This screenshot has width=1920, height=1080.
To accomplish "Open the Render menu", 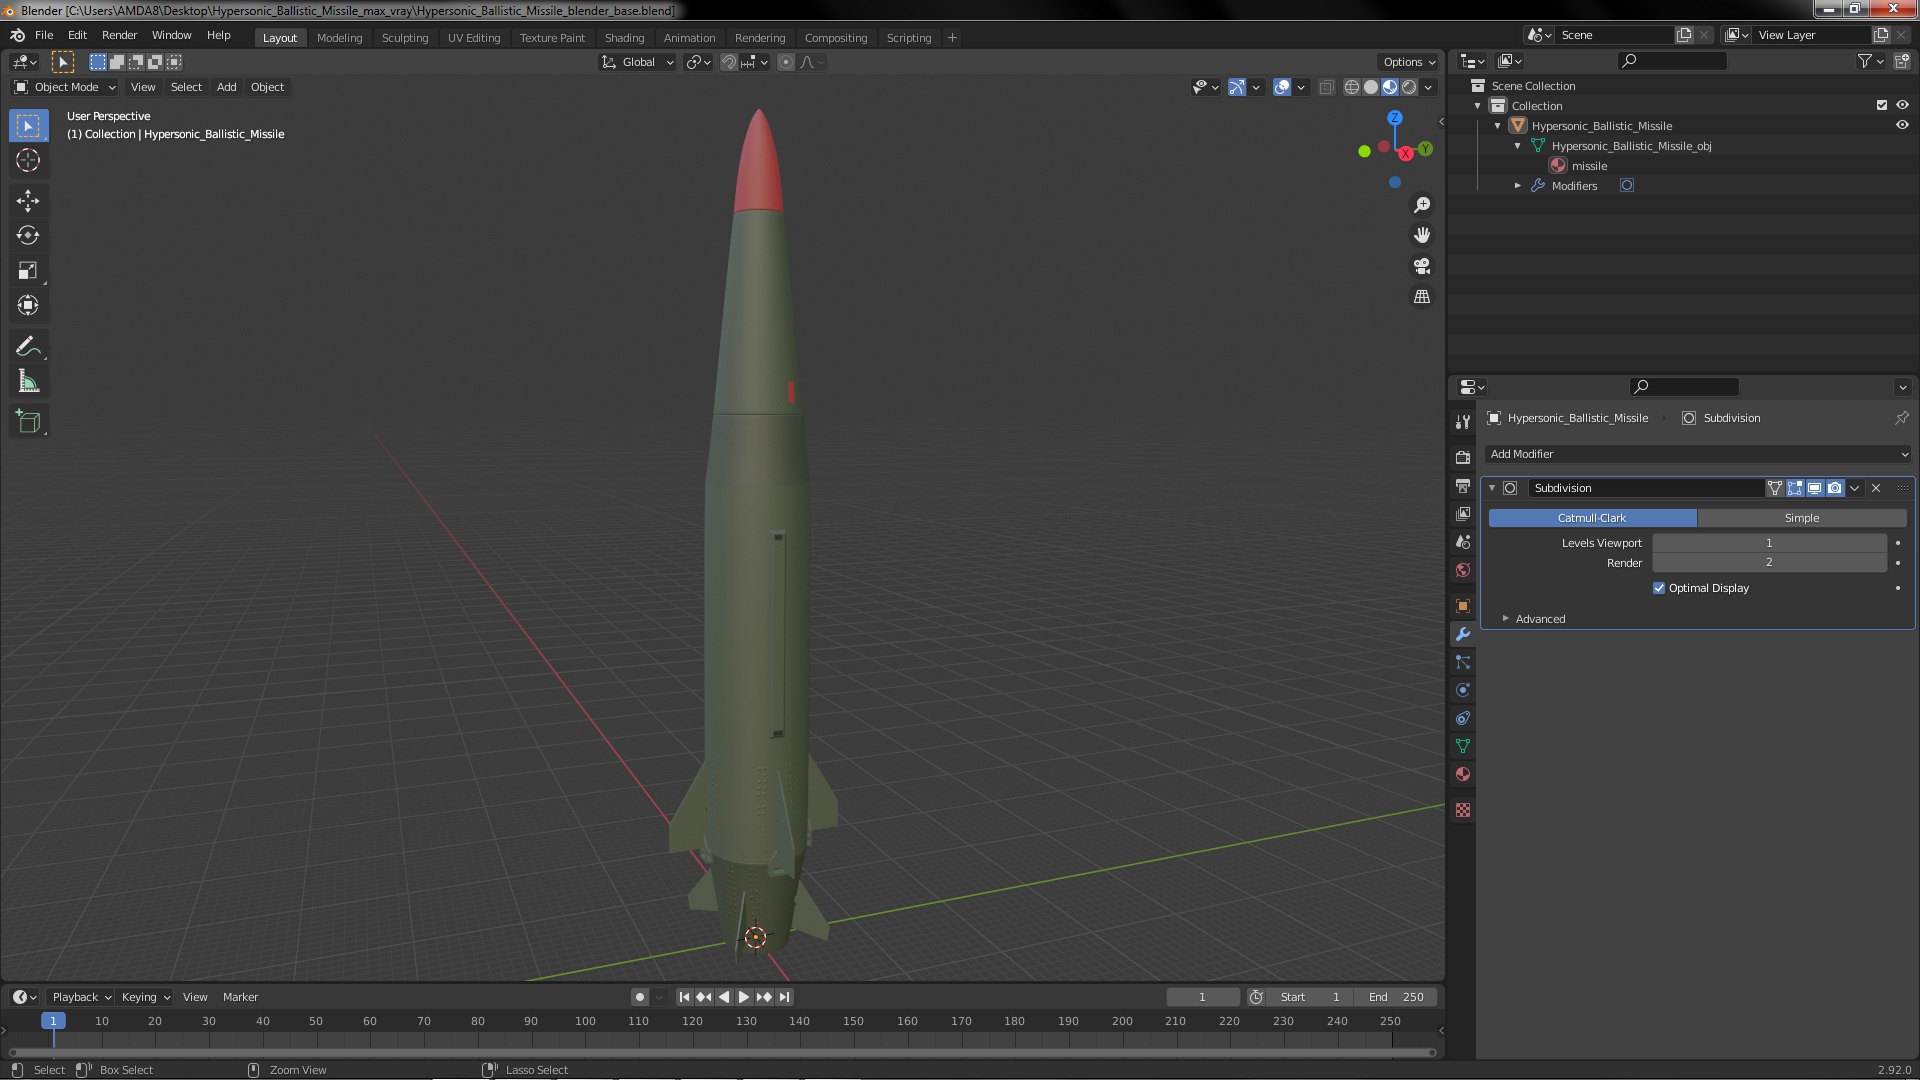I will pyautogui.click(x=119, y=35).
